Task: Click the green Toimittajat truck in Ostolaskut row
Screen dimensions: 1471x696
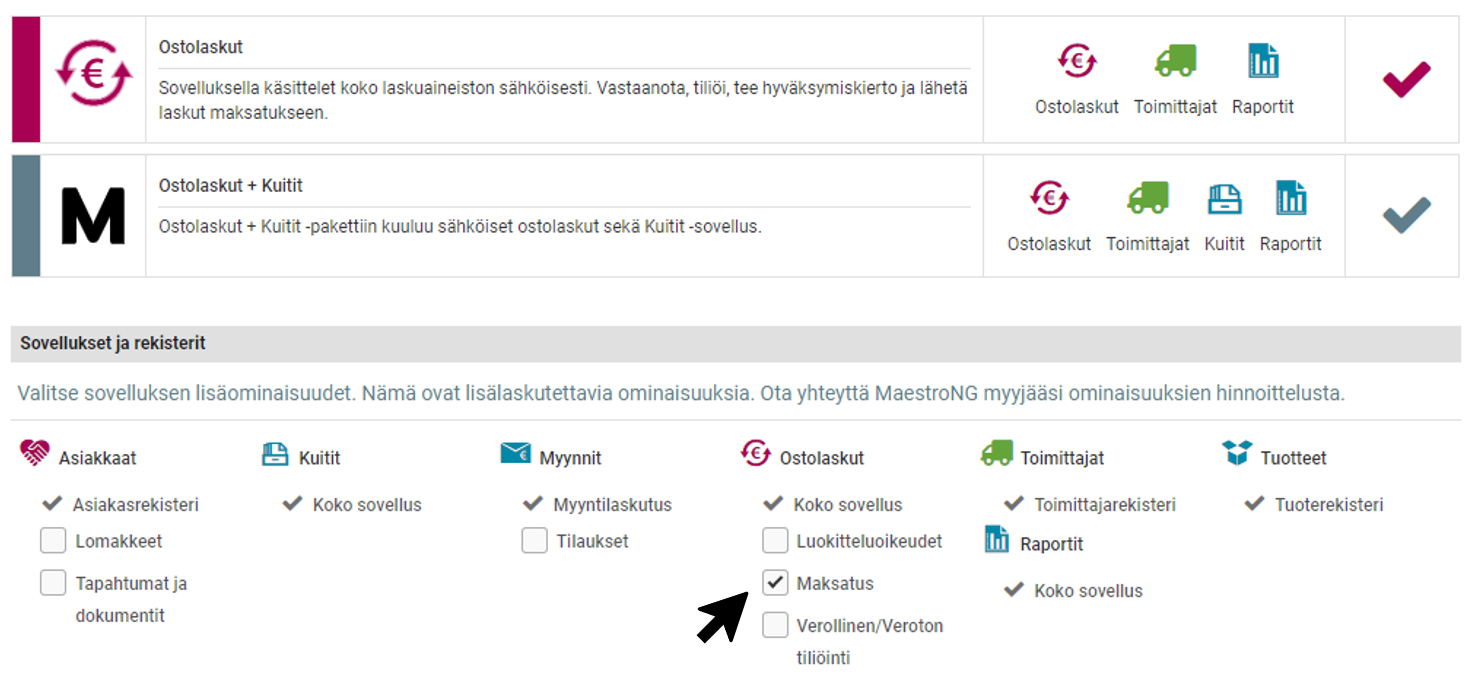Action: pyautogui.click(x=1175, y=62)
